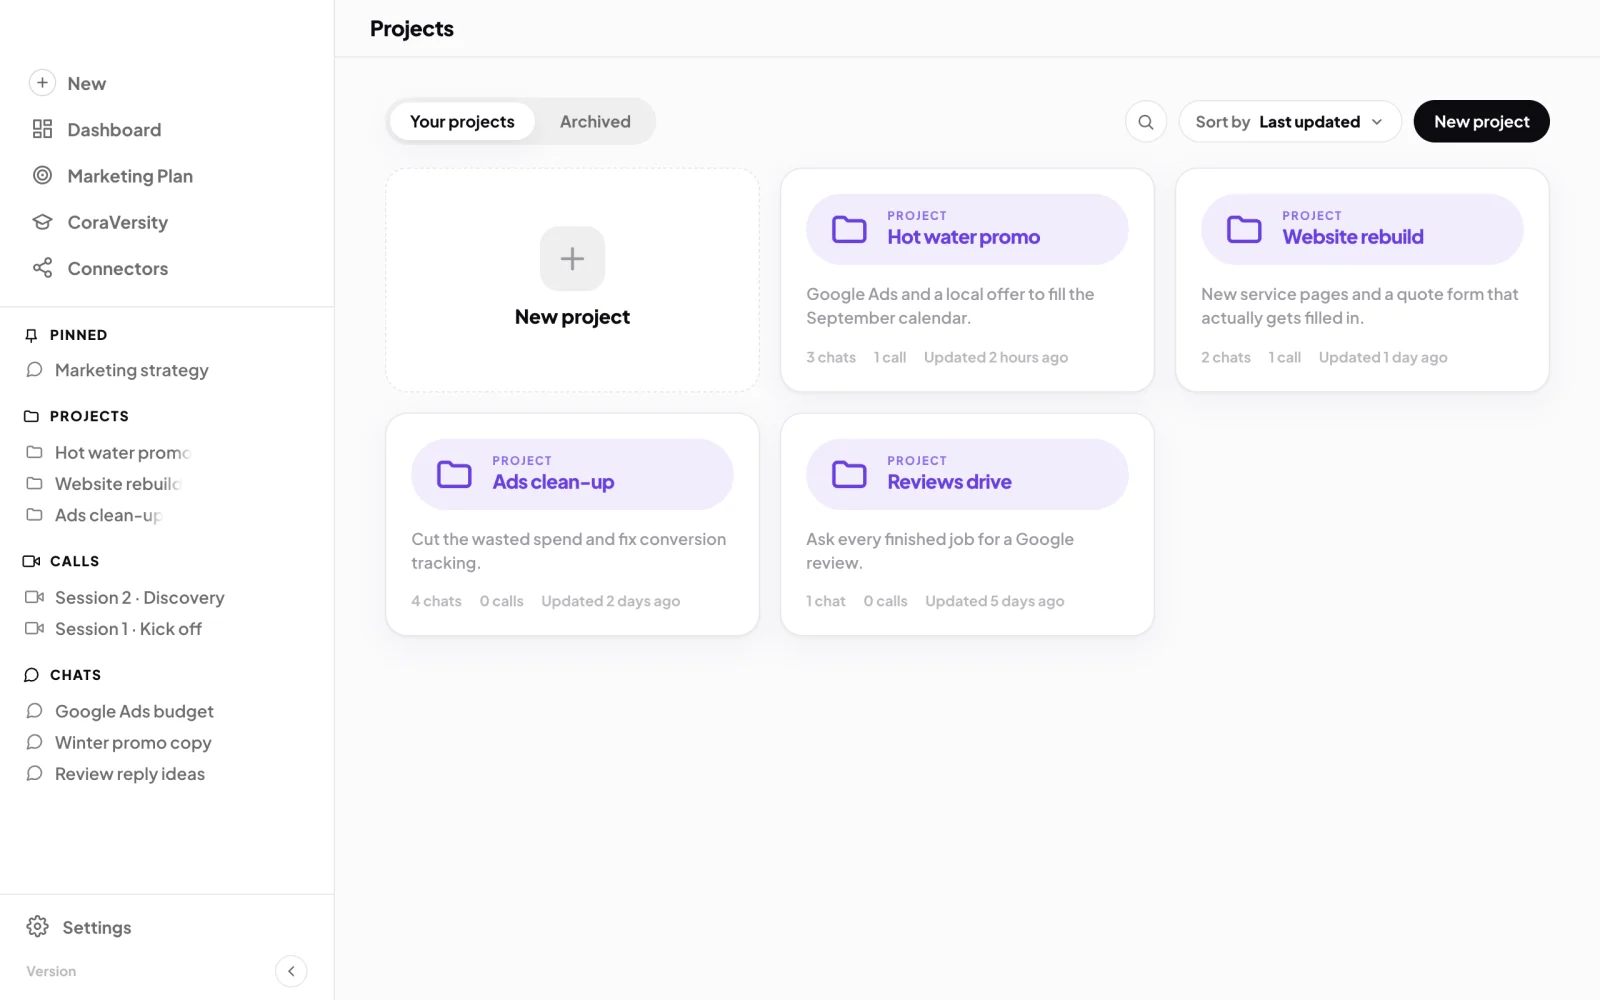Click the Marketing Plan menu label
The height and width of the screenshot is (1000, 1600).
point(130,176)
